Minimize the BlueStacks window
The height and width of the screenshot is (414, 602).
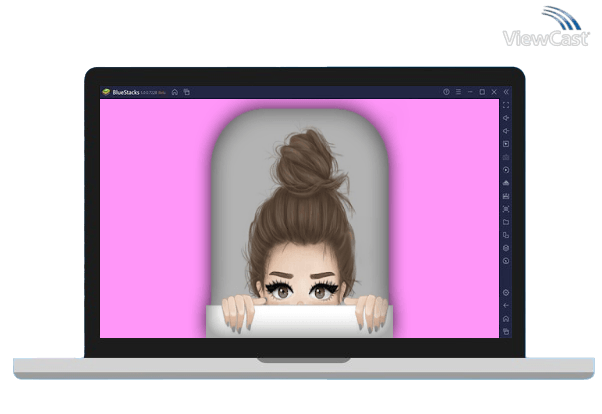pyautogui.click(x=470, y=92)
